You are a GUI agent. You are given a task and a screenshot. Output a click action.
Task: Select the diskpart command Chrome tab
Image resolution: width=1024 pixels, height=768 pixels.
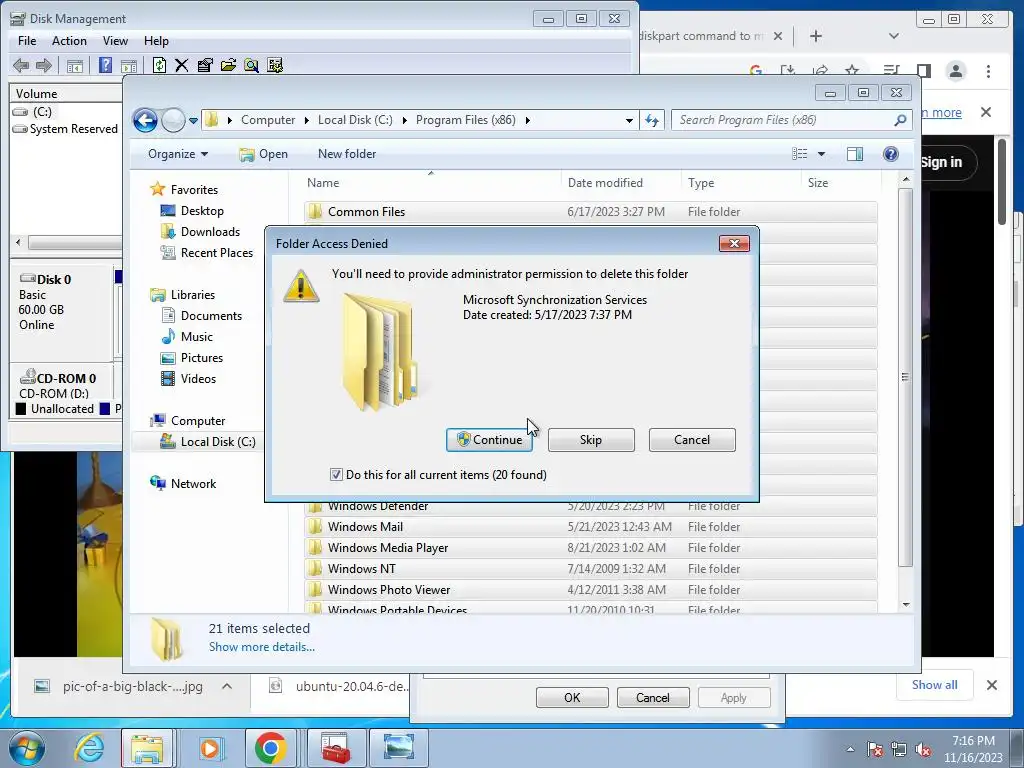click(702, 36)
